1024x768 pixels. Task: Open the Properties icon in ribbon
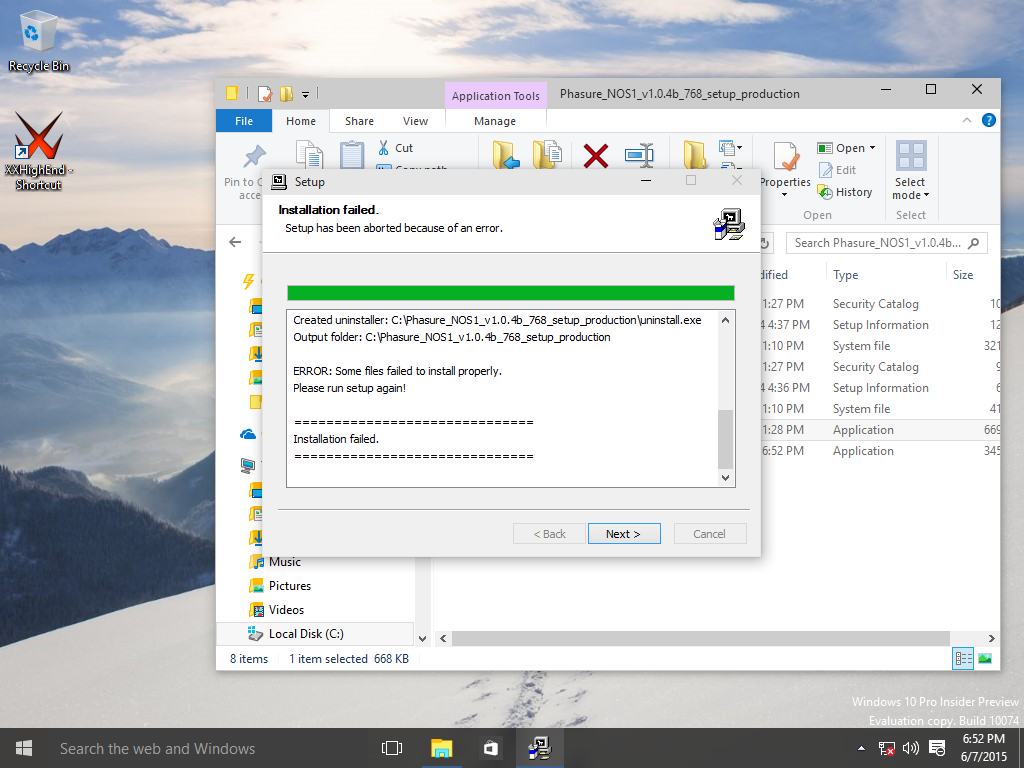[786, 157]
